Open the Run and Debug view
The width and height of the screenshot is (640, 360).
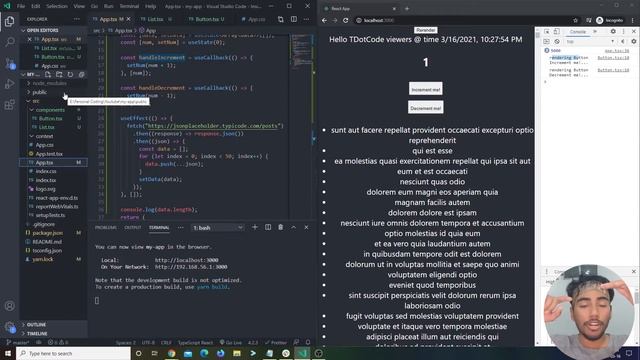tap(9, 84)
